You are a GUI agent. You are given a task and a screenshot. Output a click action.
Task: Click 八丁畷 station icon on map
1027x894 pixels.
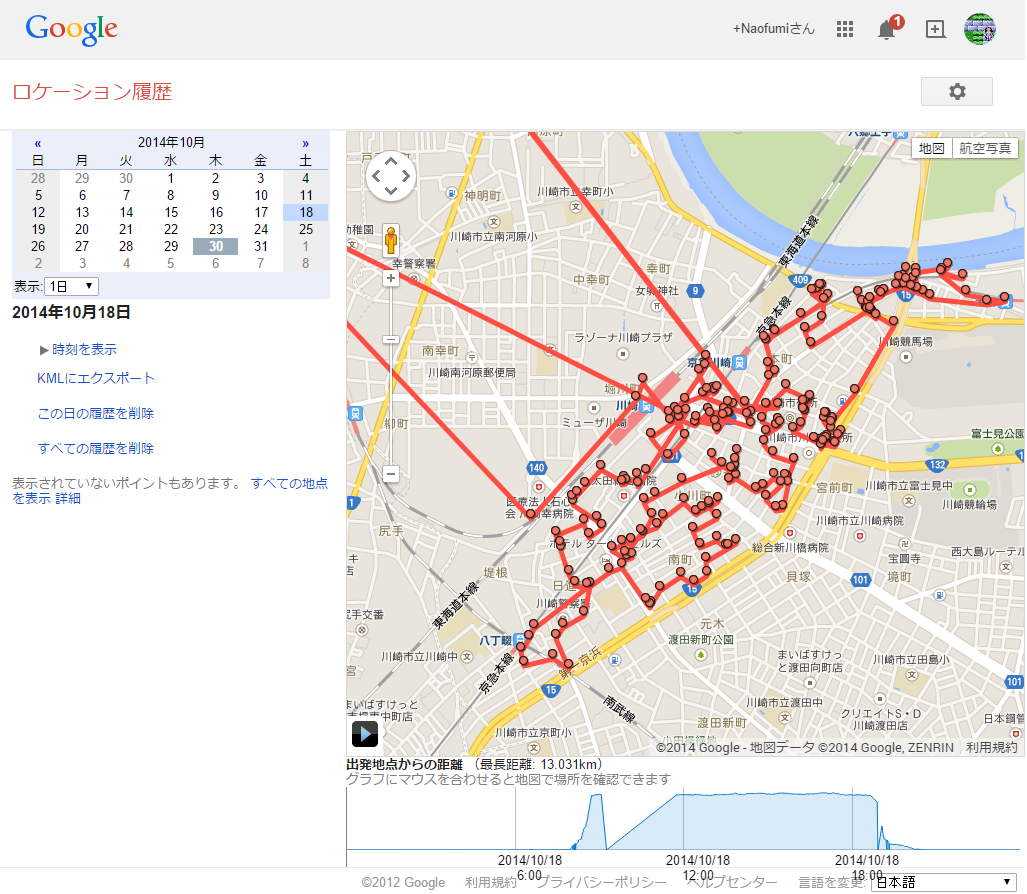(520, 639)
